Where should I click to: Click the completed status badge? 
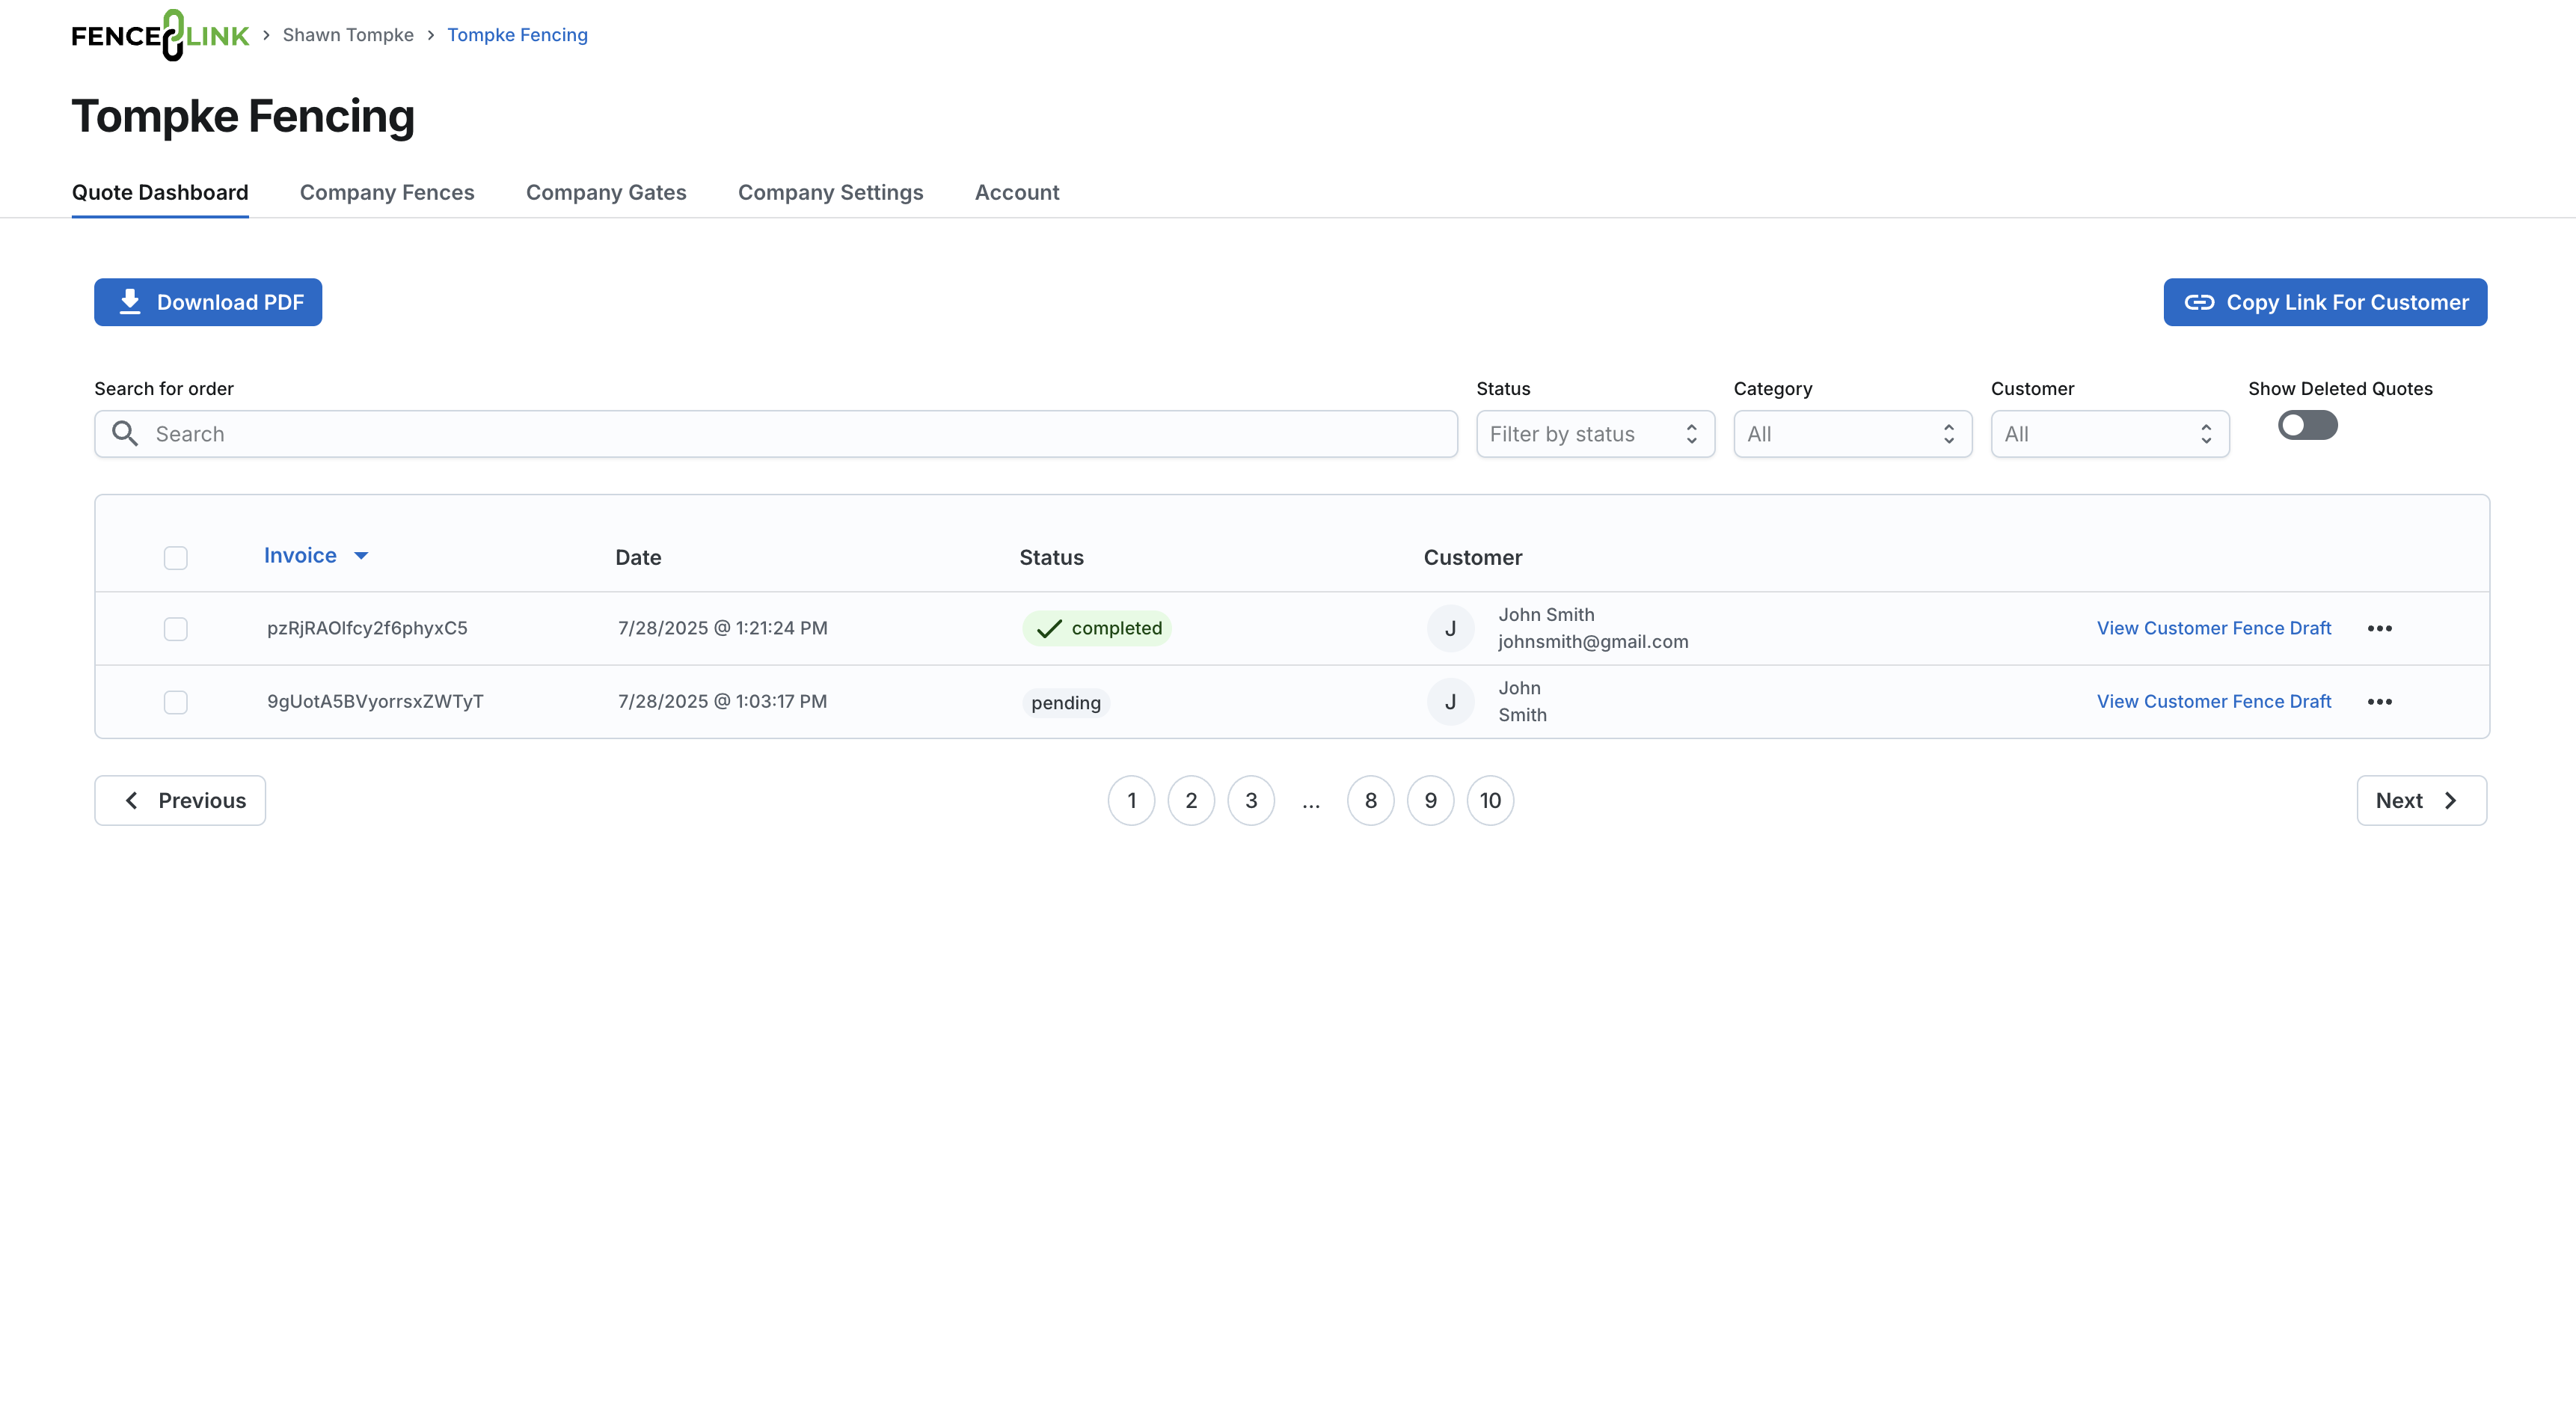click(x=1097, y=629)
